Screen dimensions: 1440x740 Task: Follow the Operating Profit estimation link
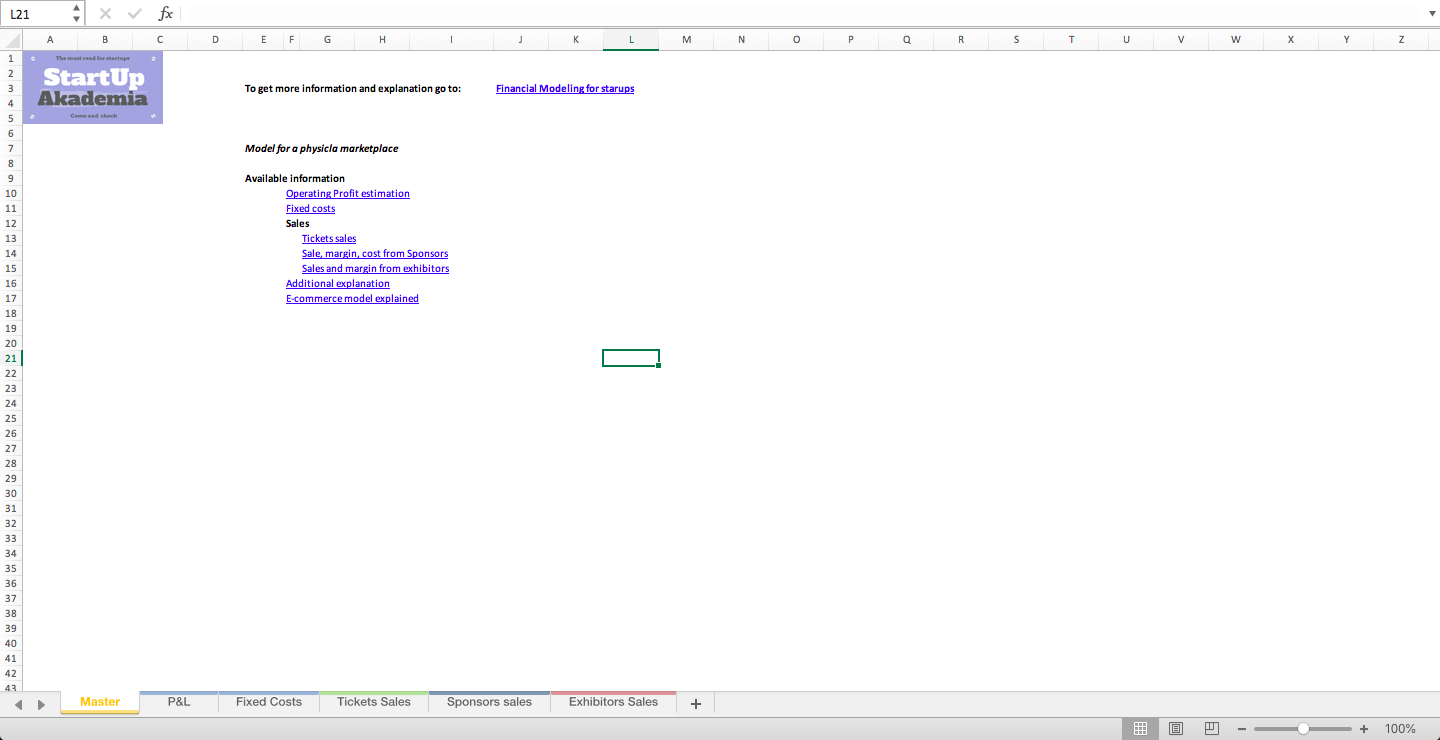pyautogui.click(x=348, y=193)
